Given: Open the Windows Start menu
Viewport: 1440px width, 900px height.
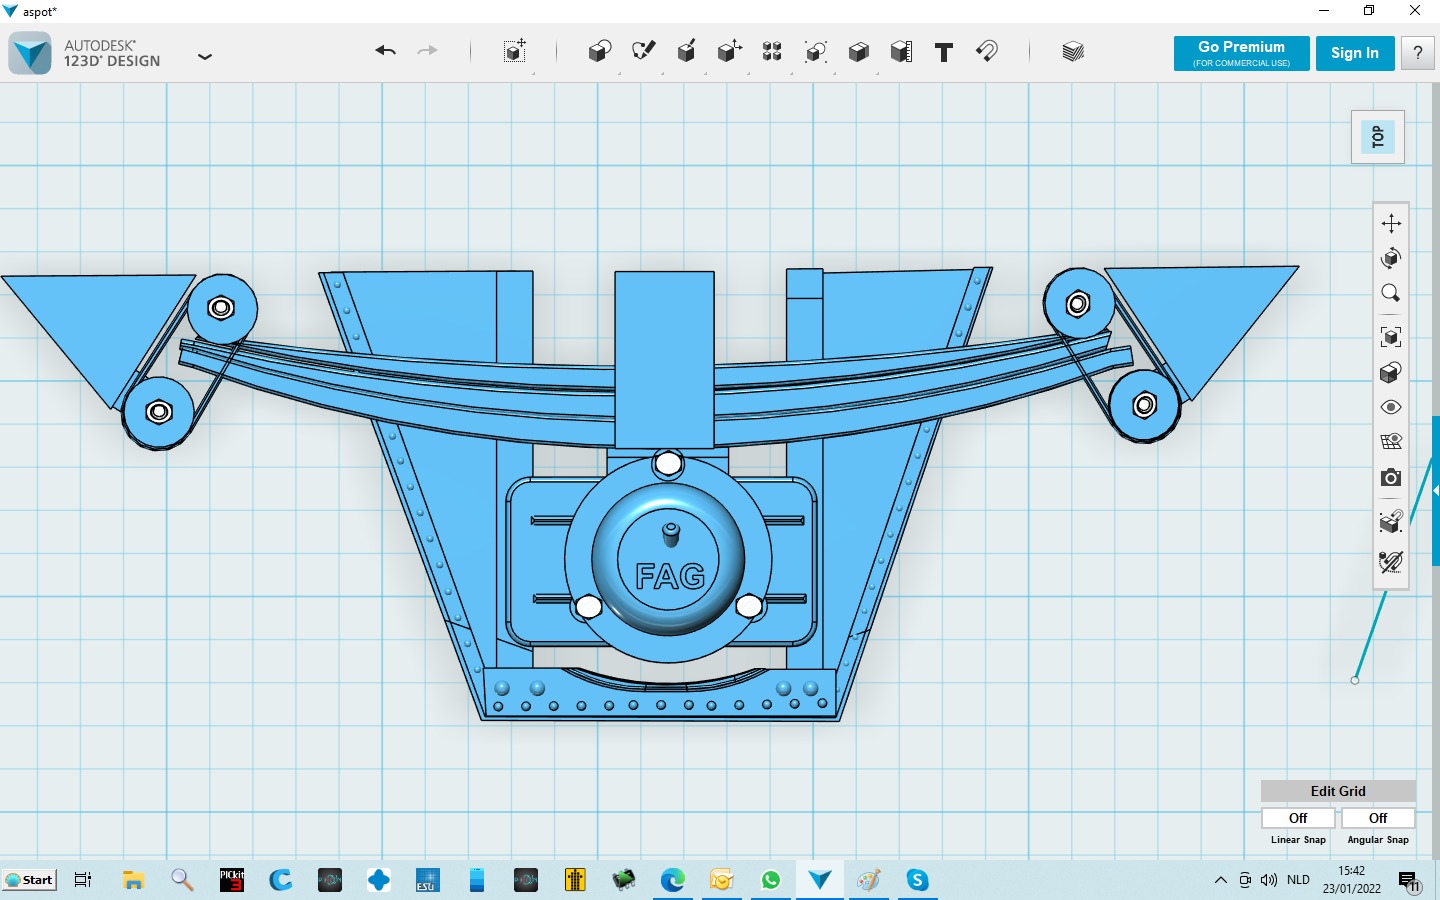Looking at the screenshot, I should tap(29, 880).
